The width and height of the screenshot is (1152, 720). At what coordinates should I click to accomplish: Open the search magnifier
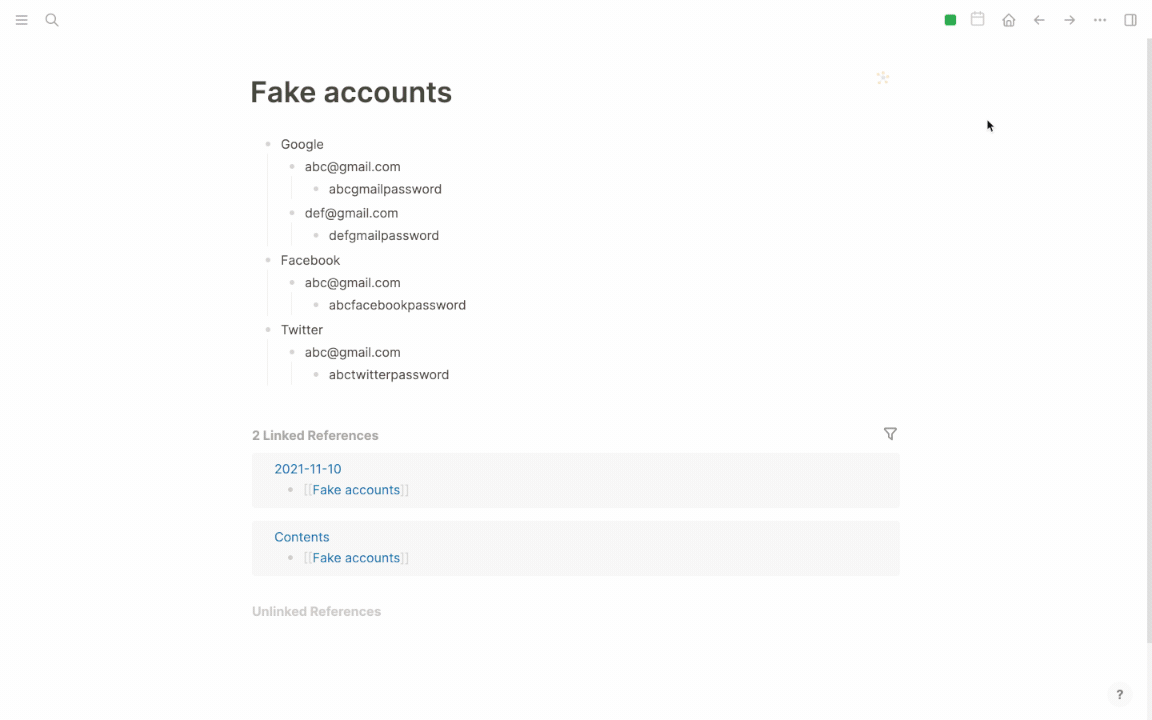[51, 20]
